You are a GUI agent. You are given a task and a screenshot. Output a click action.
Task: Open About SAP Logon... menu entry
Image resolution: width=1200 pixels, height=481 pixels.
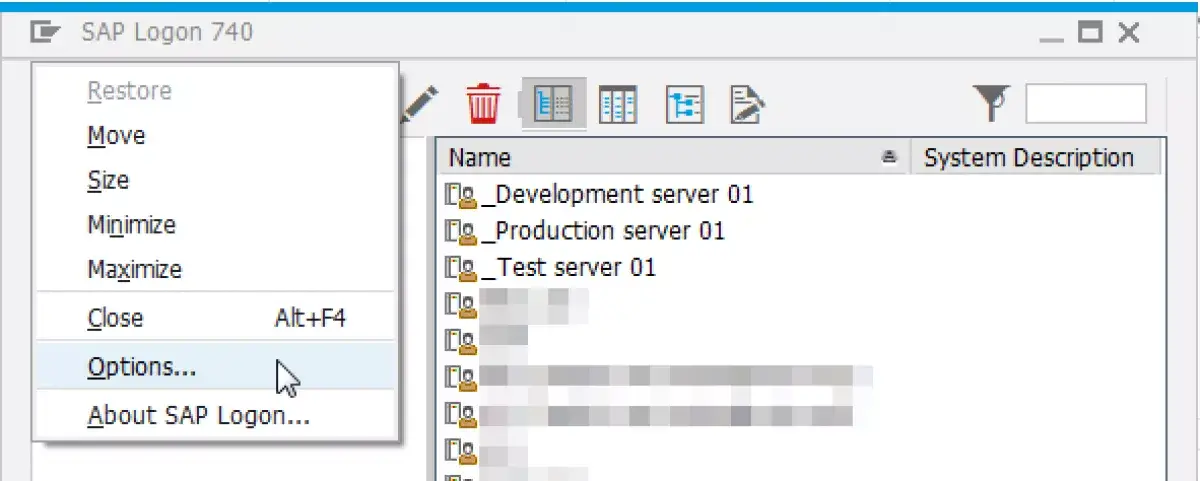[215, 415]
